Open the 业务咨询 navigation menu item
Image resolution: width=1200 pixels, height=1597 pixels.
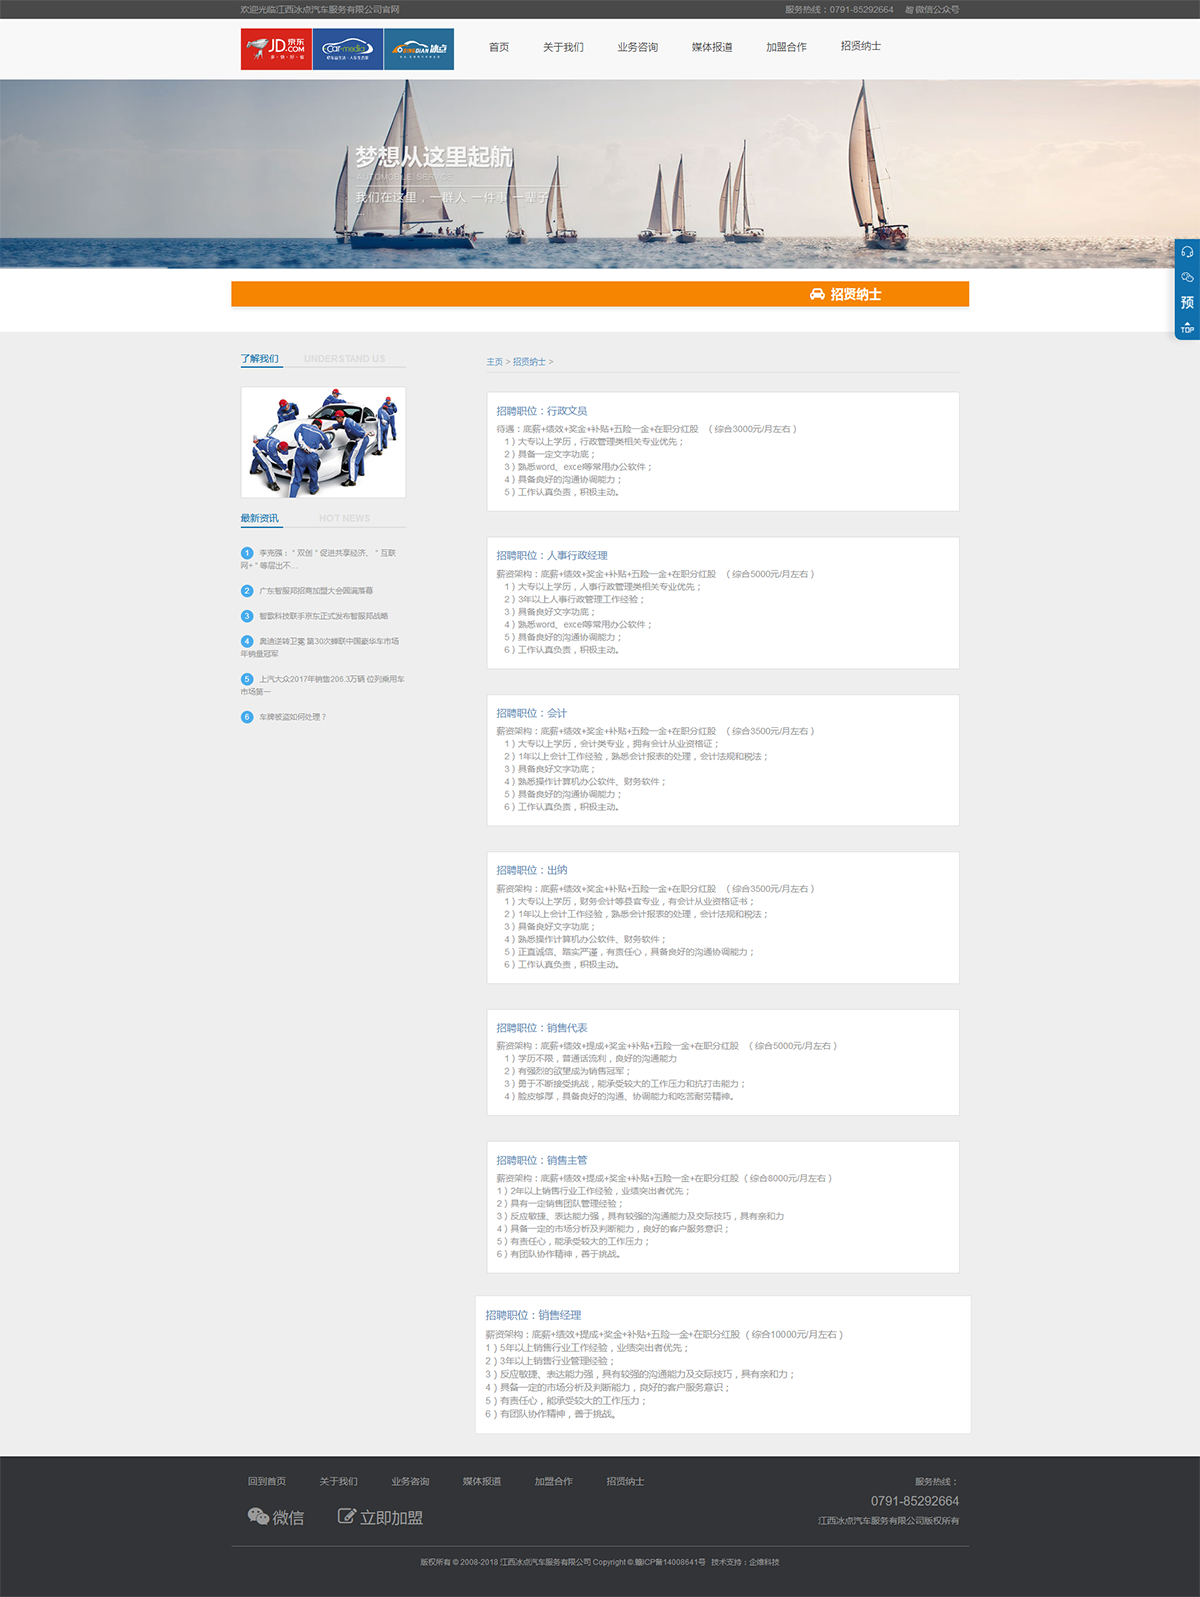click(x=637, y=47)
